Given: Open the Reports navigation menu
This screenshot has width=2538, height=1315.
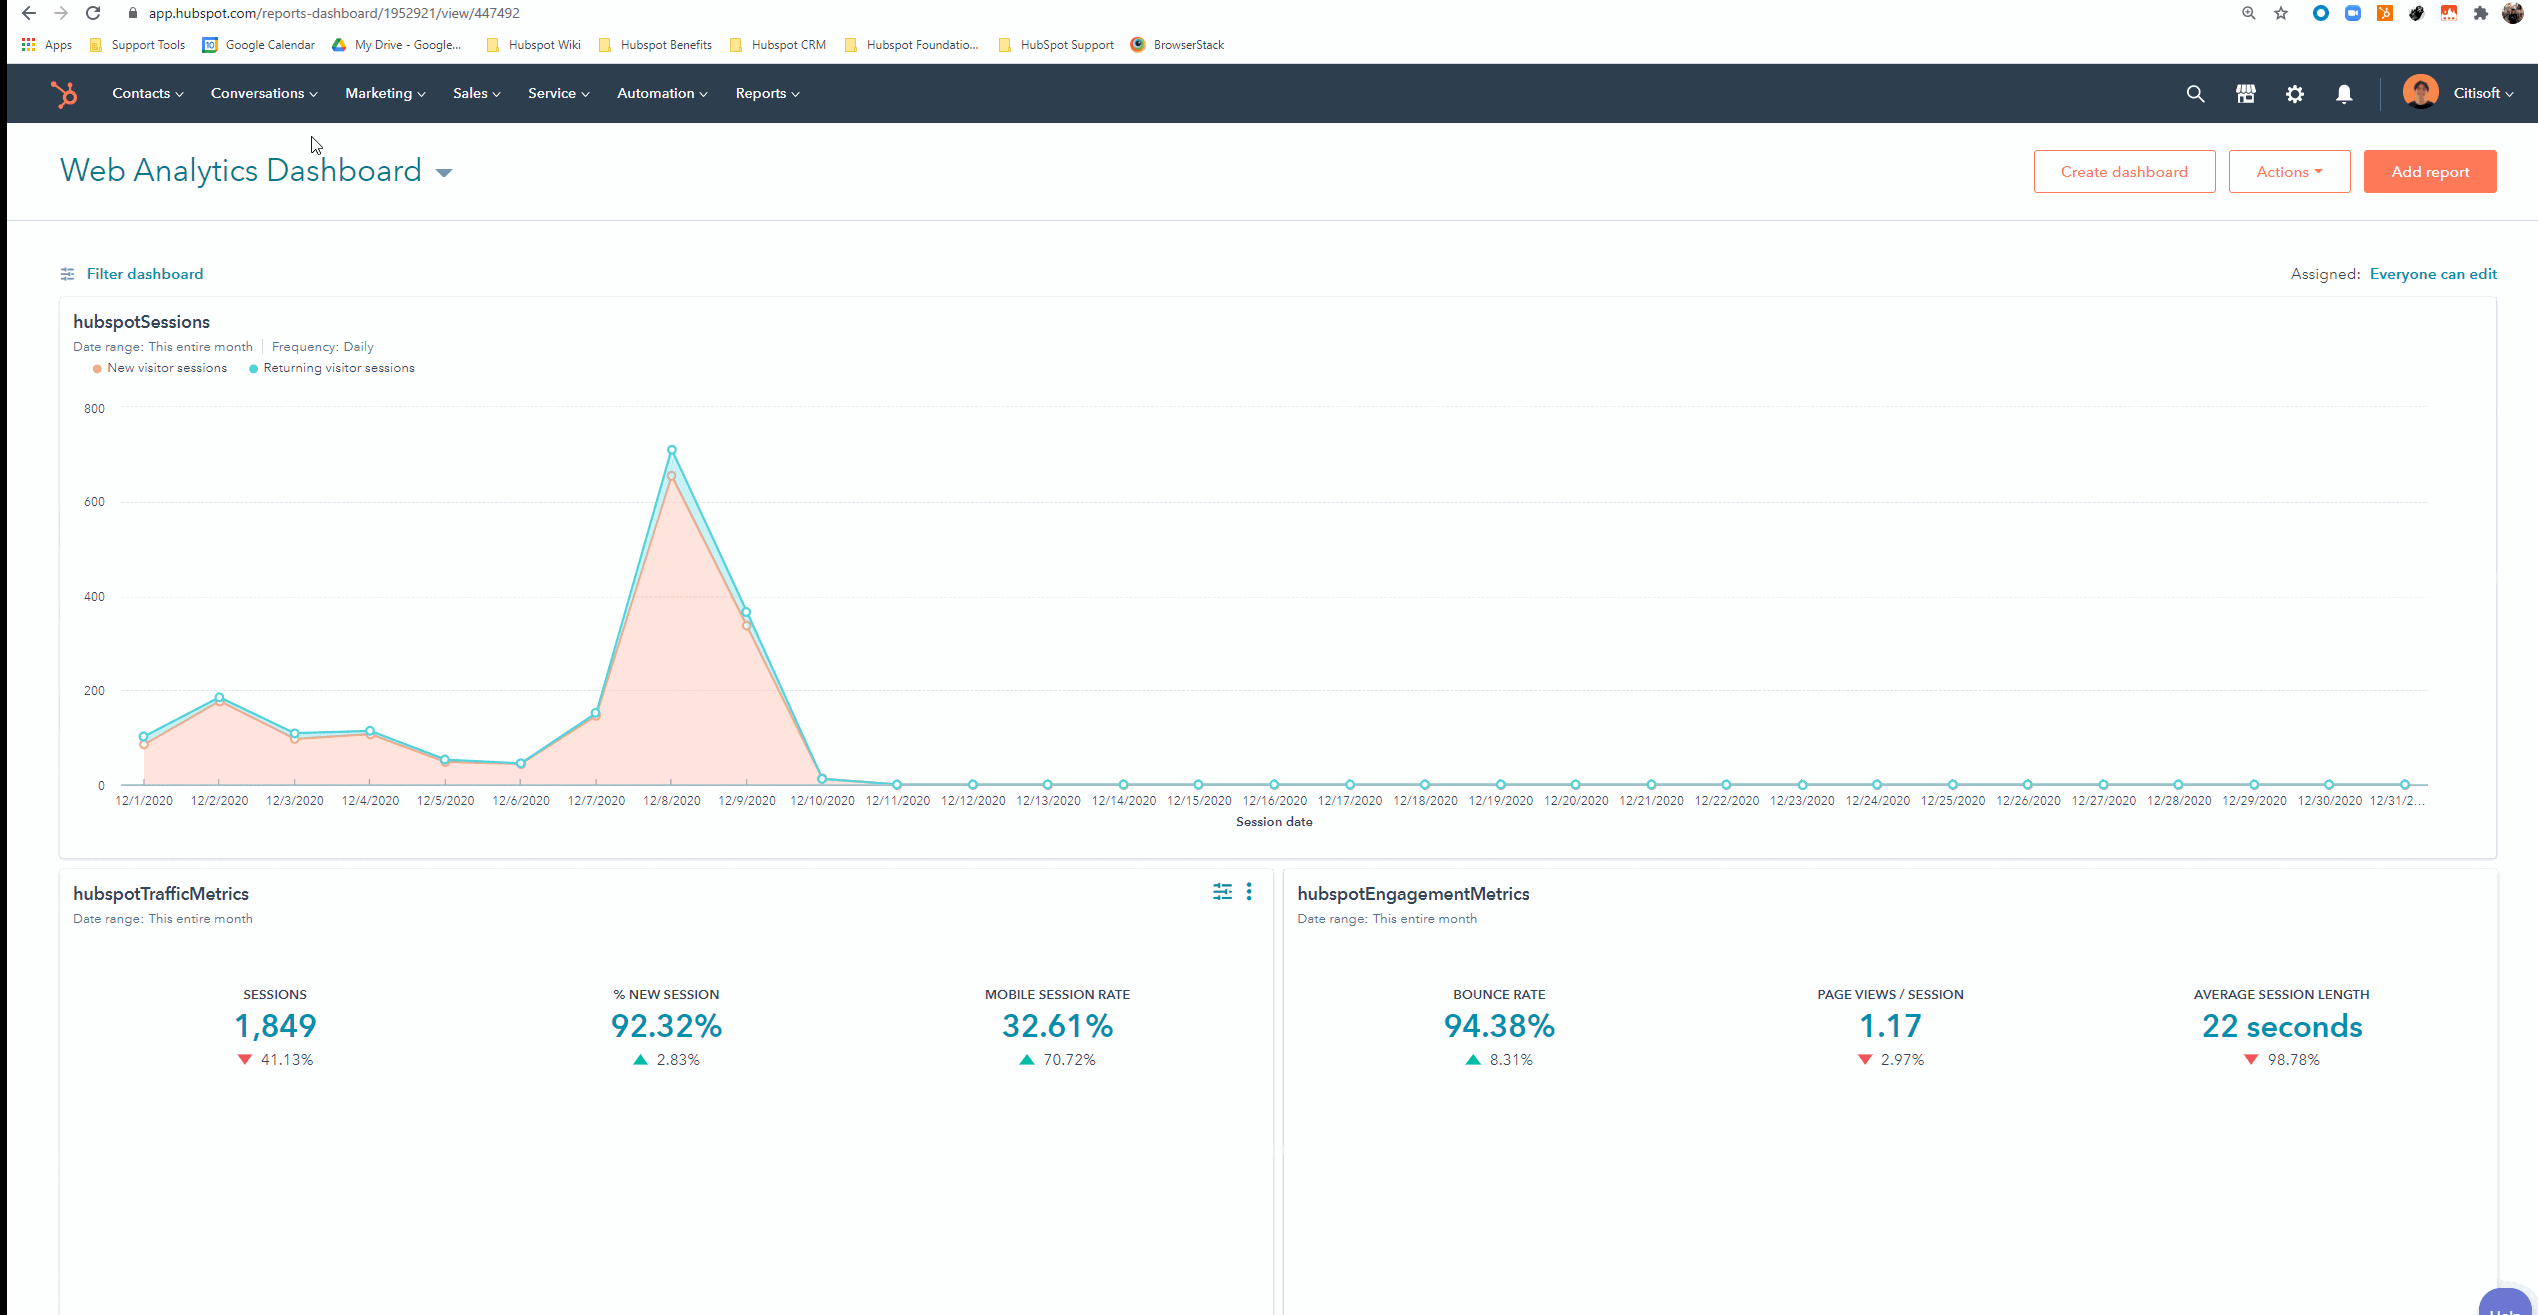Looking at the screenshot, I should pos(767,94).
